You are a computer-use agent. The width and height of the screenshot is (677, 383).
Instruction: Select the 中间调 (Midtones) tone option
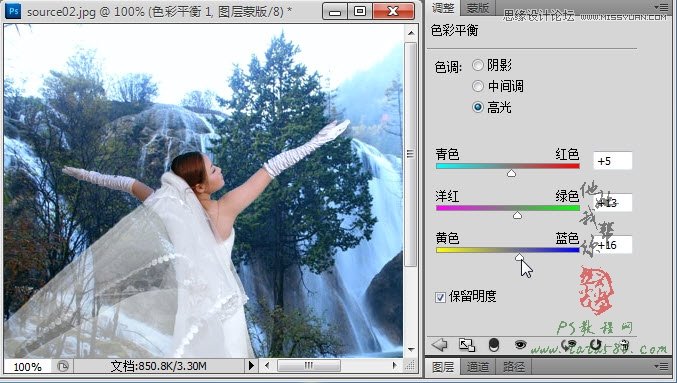pos(478,86)
